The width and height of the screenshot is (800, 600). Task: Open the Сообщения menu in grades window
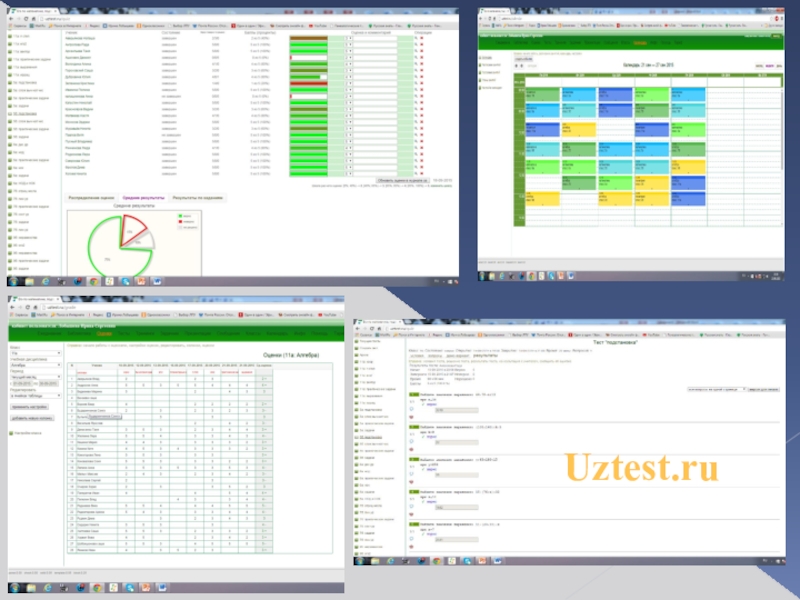click(228, 334)
